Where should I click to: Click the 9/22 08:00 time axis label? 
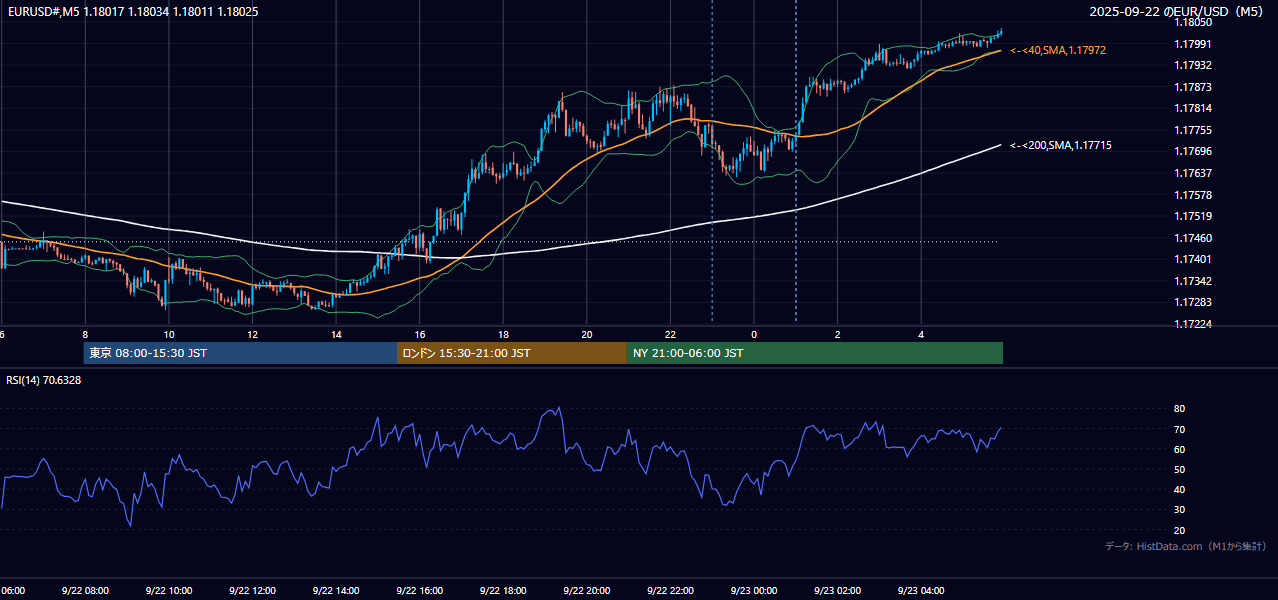(x=85, y=590)
